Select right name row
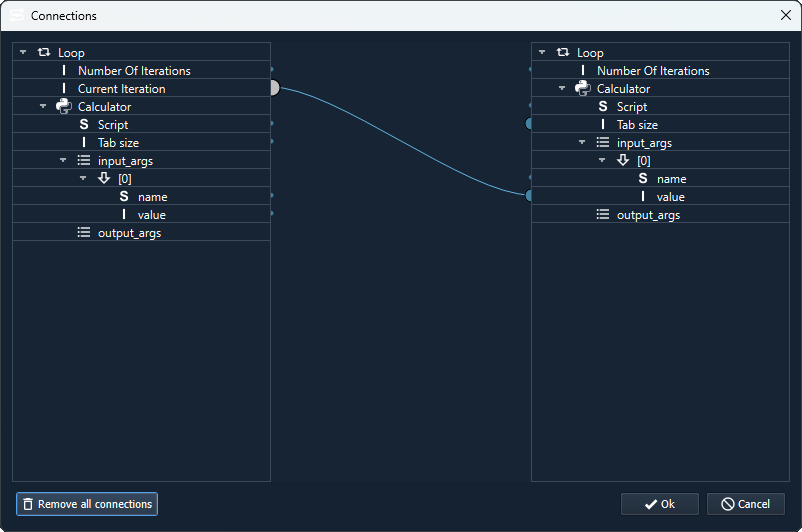Screen dimensions: 802x532 pyautogui.click(x=660, y=179)
